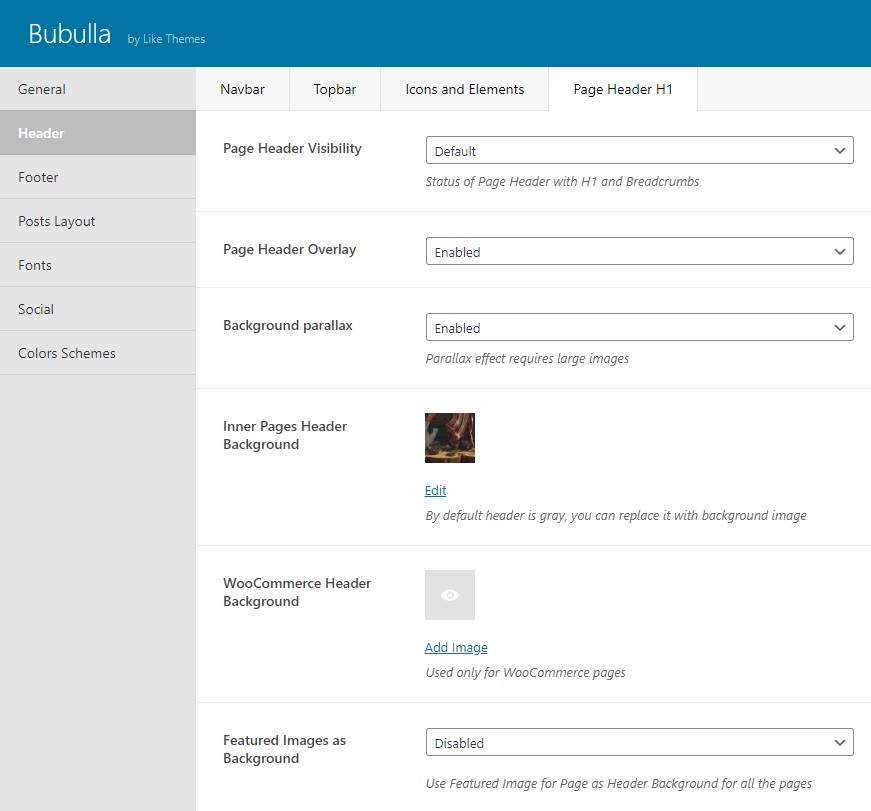
Task: Select the Page Header H1 tab
Action: coord(623,89)
